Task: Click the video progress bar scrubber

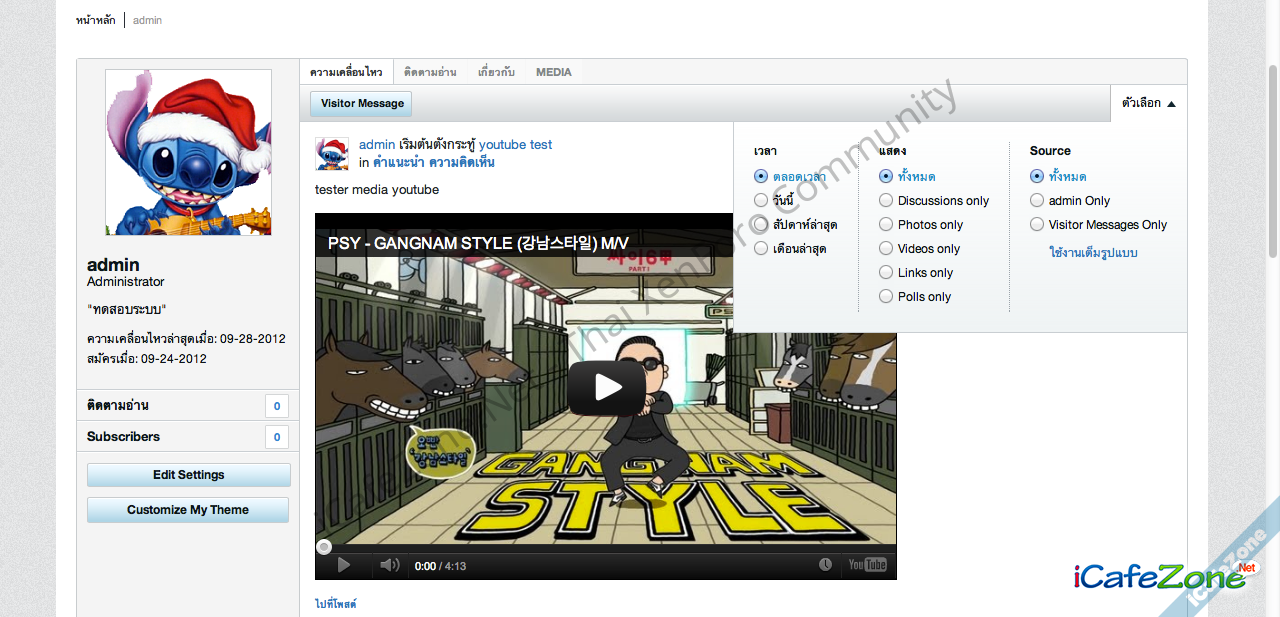Action: pos(324,547)
